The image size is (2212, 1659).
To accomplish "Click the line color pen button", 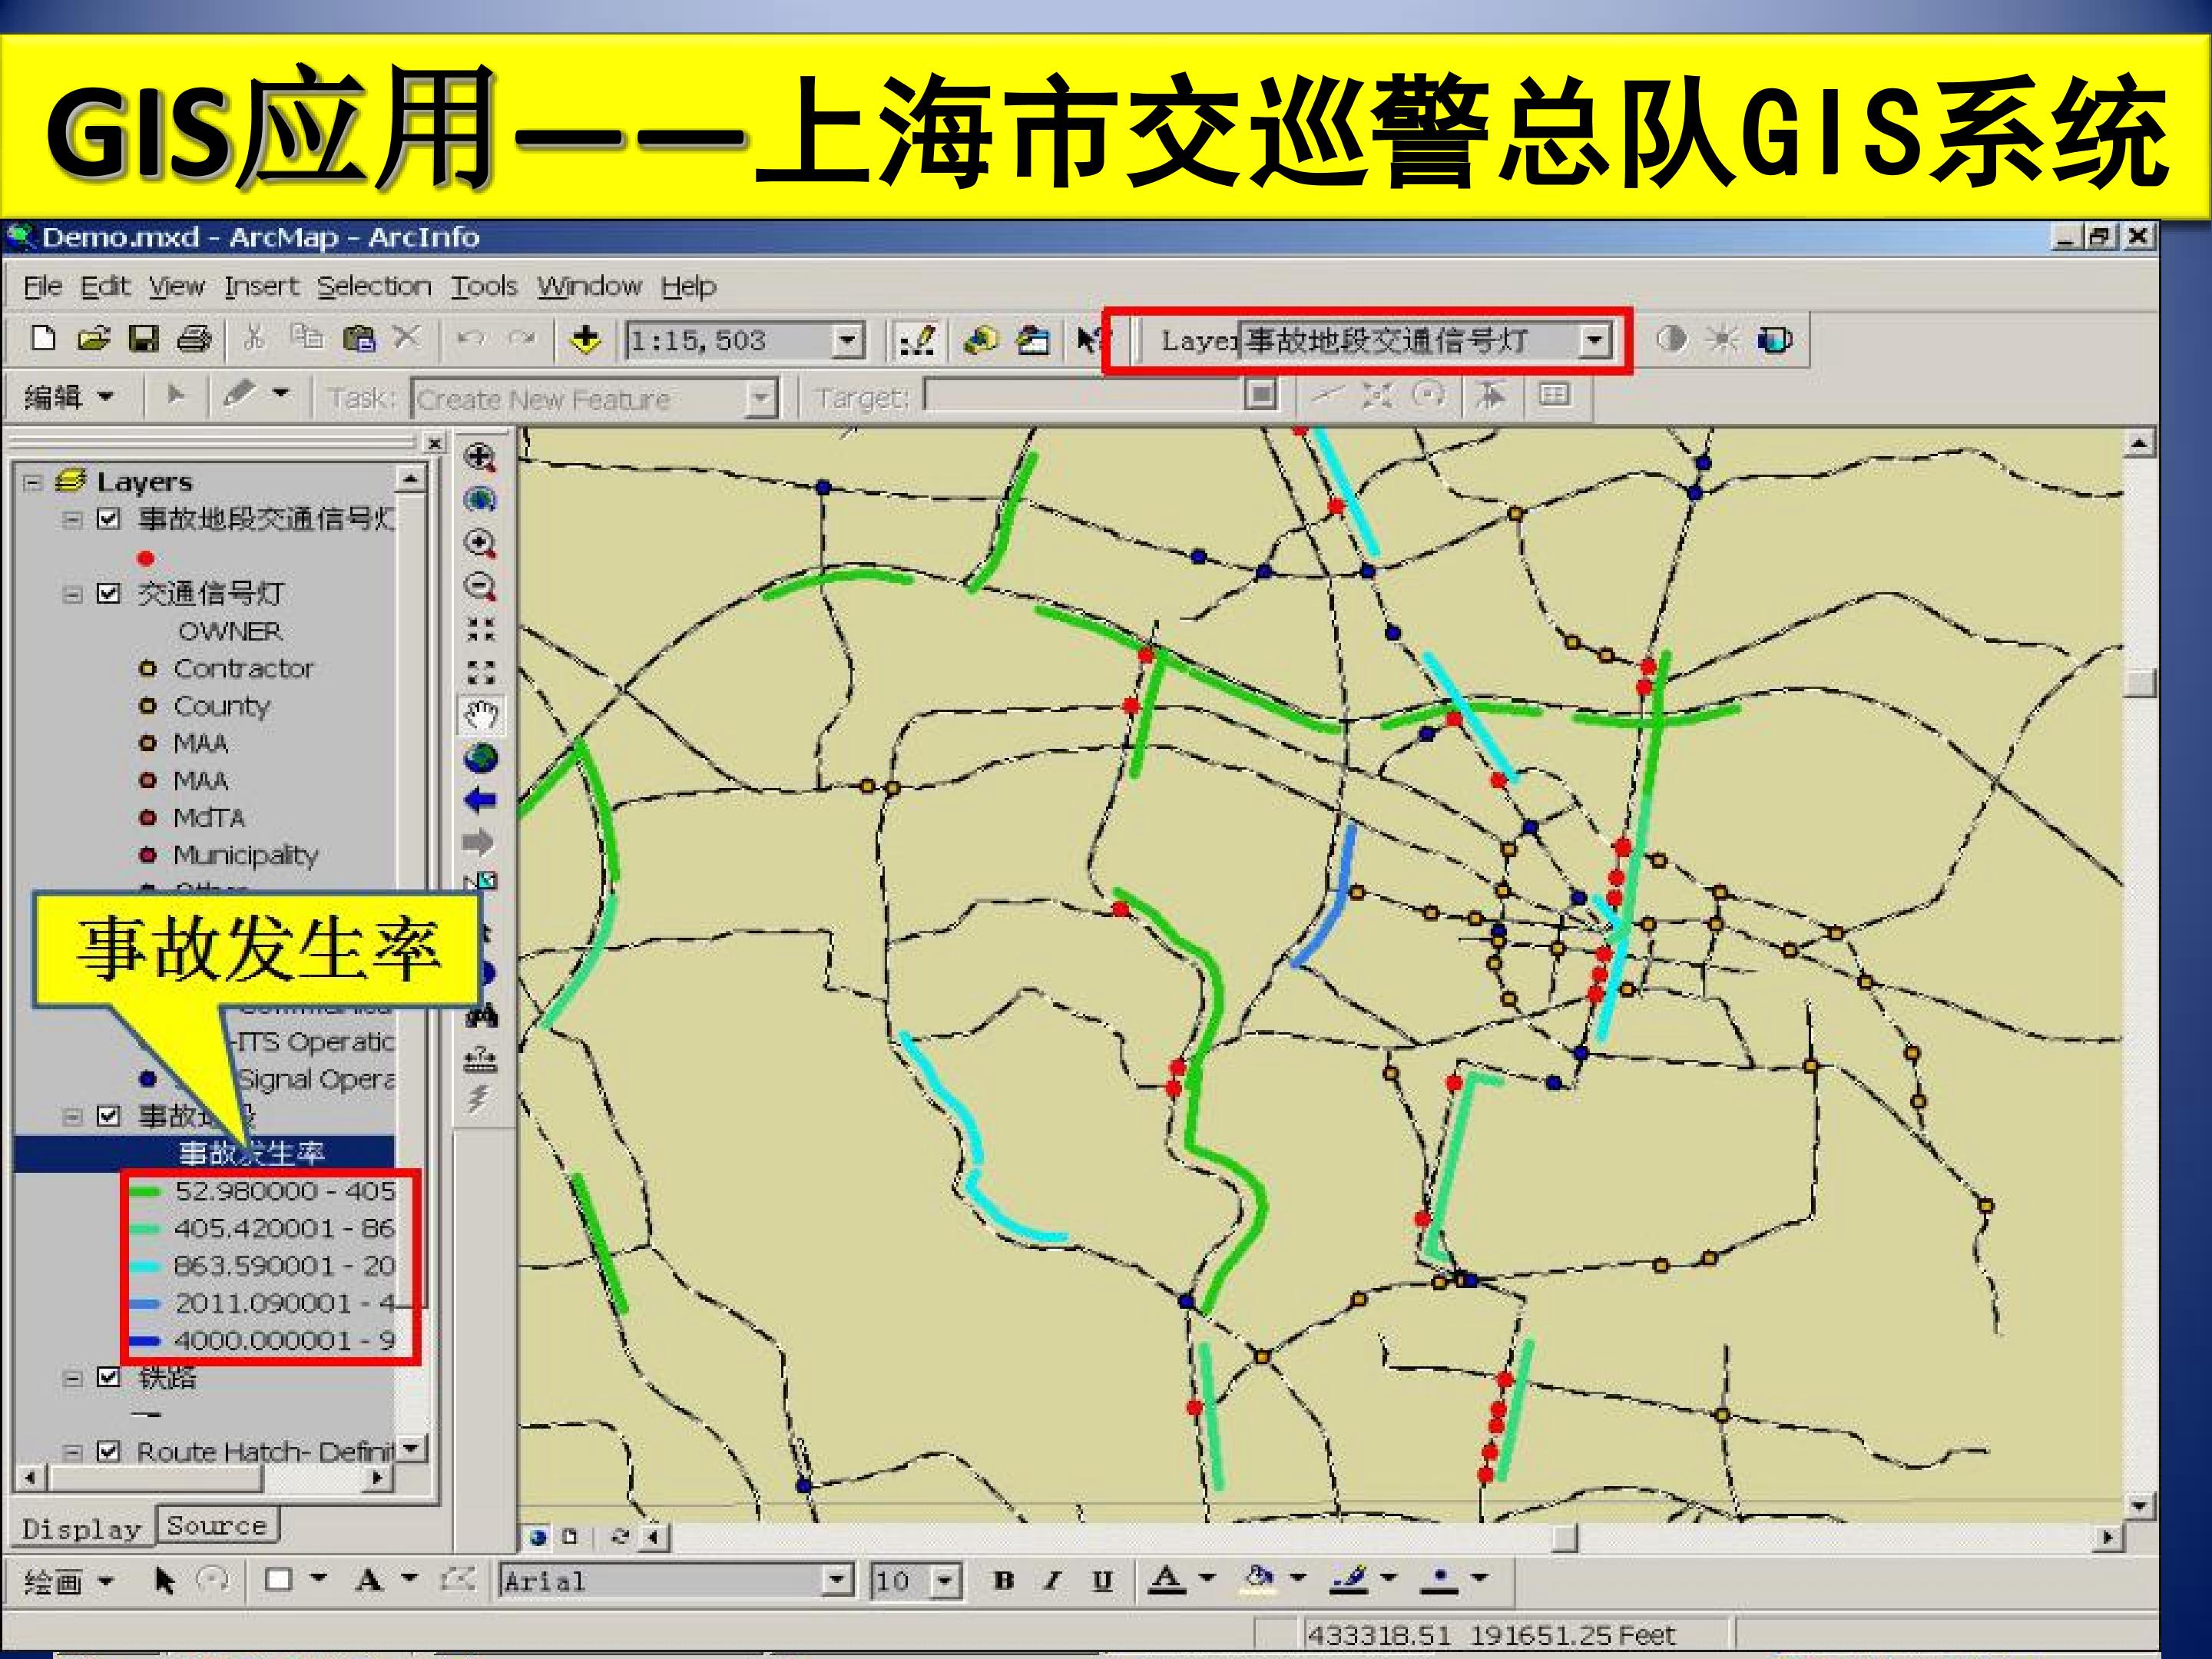I will point(1349,1580).
